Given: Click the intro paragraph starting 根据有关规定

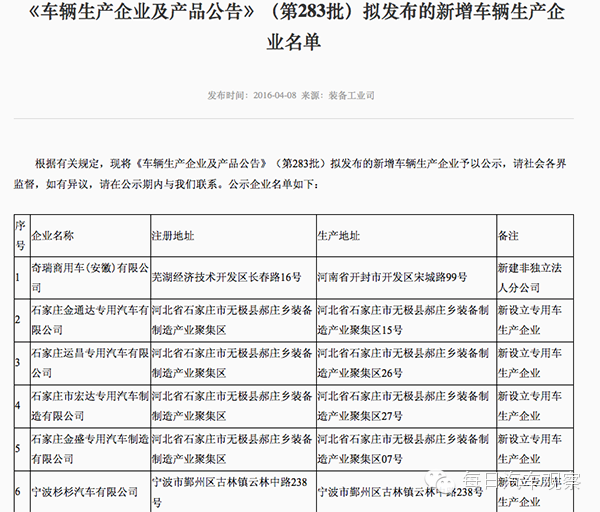Looking at the screenshot, I should tap(290, 174).
